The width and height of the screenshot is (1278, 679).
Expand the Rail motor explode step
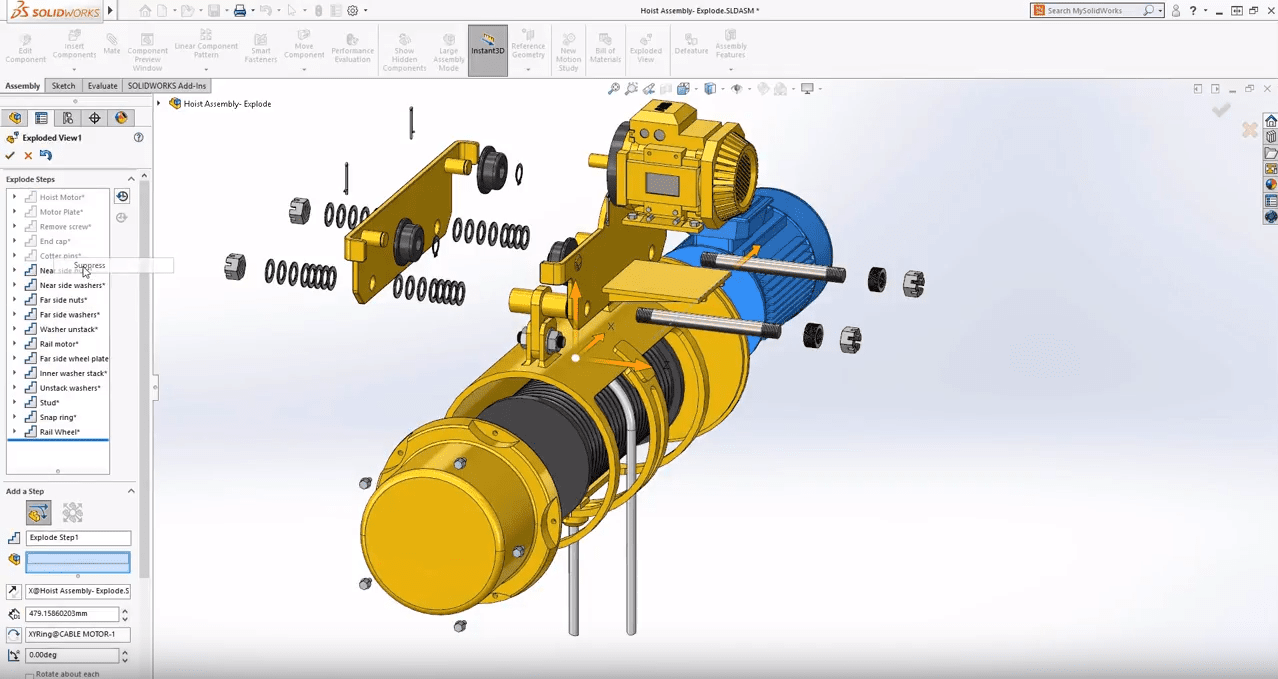[x=14, y=344]
